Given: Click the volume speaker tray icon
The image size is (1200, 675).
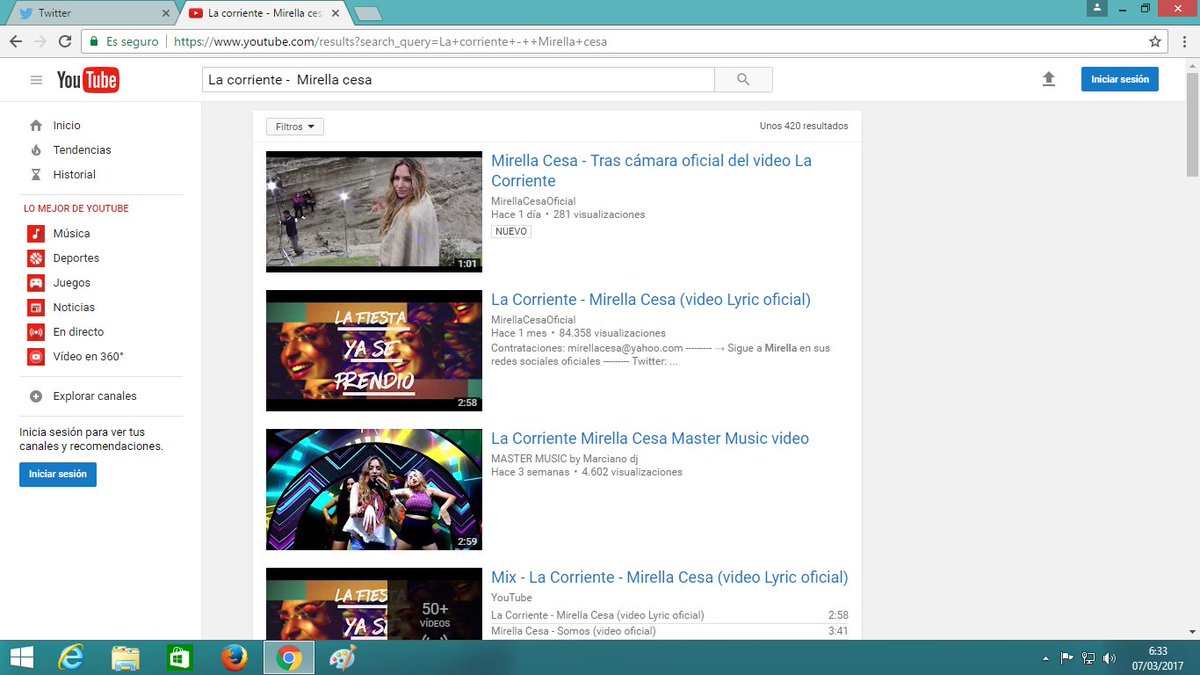Looking at the screenshot, I should 1109,658.
